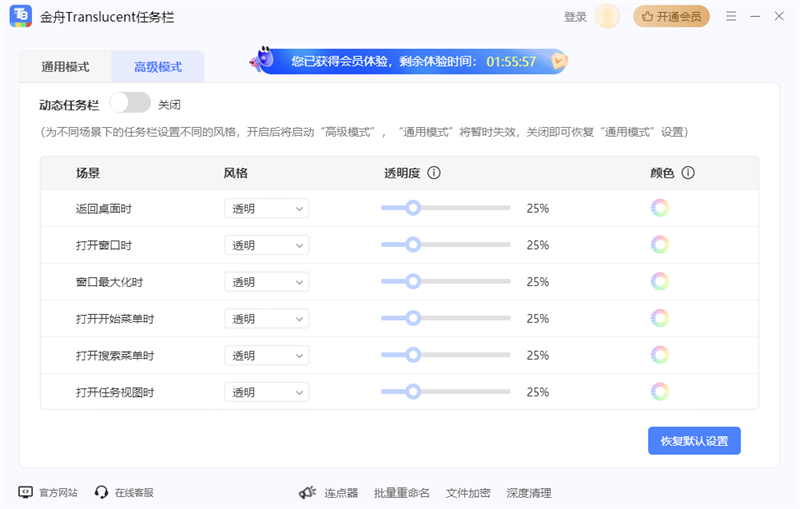Click the 透明度 info icon
This screenshot has height=509, width=800.
click(x=434, y=173)
